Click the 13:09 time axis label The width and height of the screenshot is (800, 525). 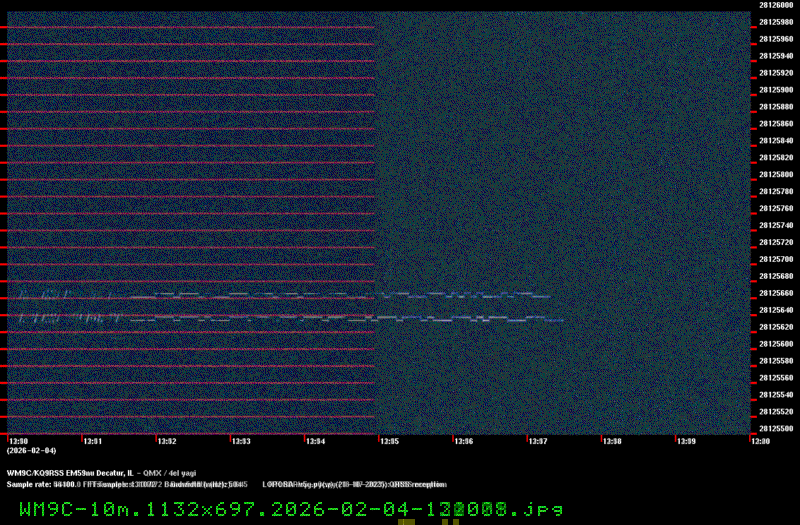pos(685,440)
